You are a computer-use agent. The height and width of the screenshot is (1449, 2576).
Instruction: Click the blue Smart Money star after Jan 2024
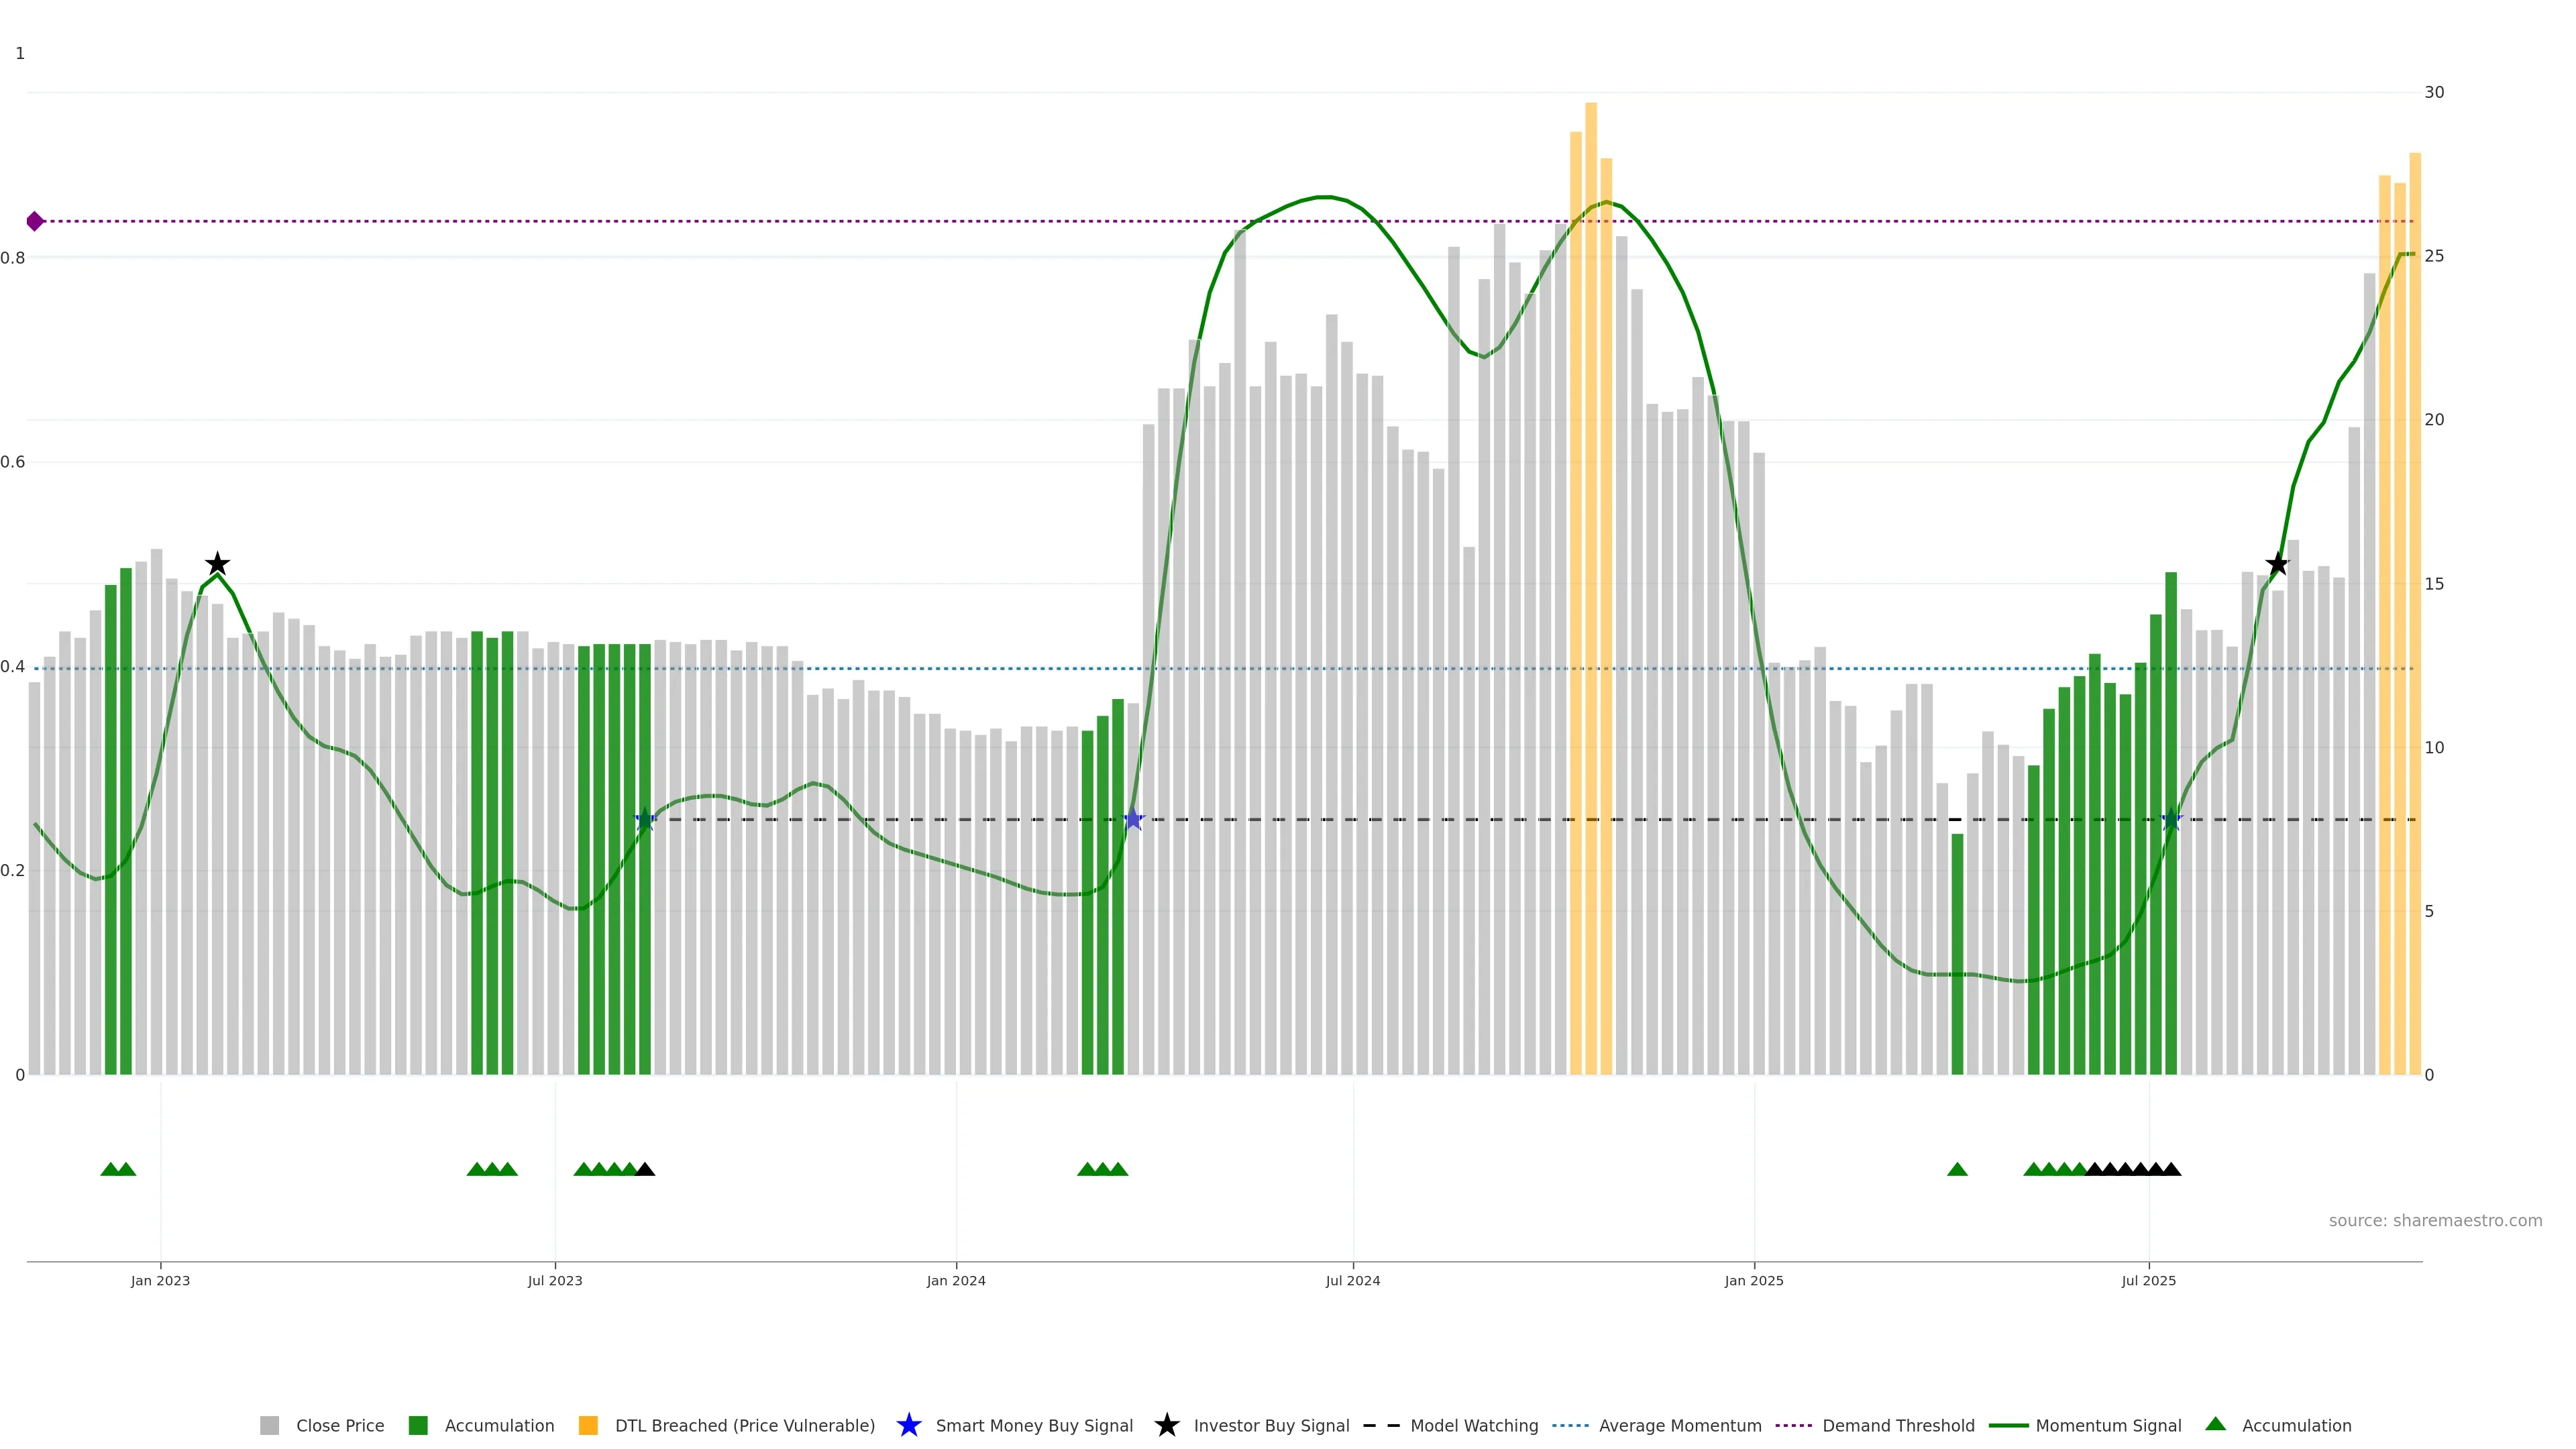1133,820
